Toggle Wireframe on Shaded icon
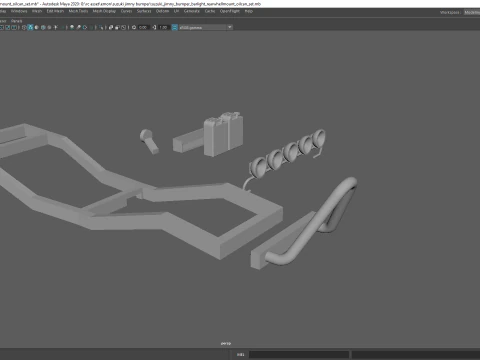The width and height of the screenshot is (480, 360). 43,27
